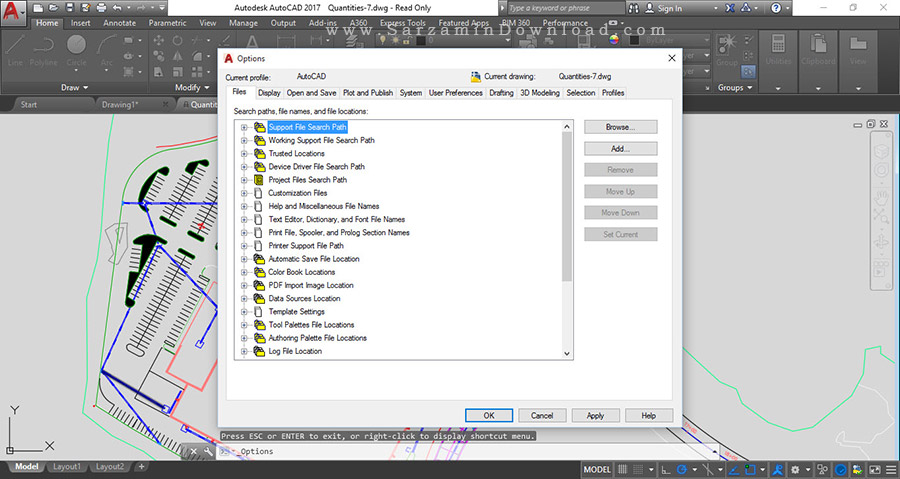Select the Polyline tool
Image resolution: width=900 pixels, height=479 pixels.
(x=44, y=50)
